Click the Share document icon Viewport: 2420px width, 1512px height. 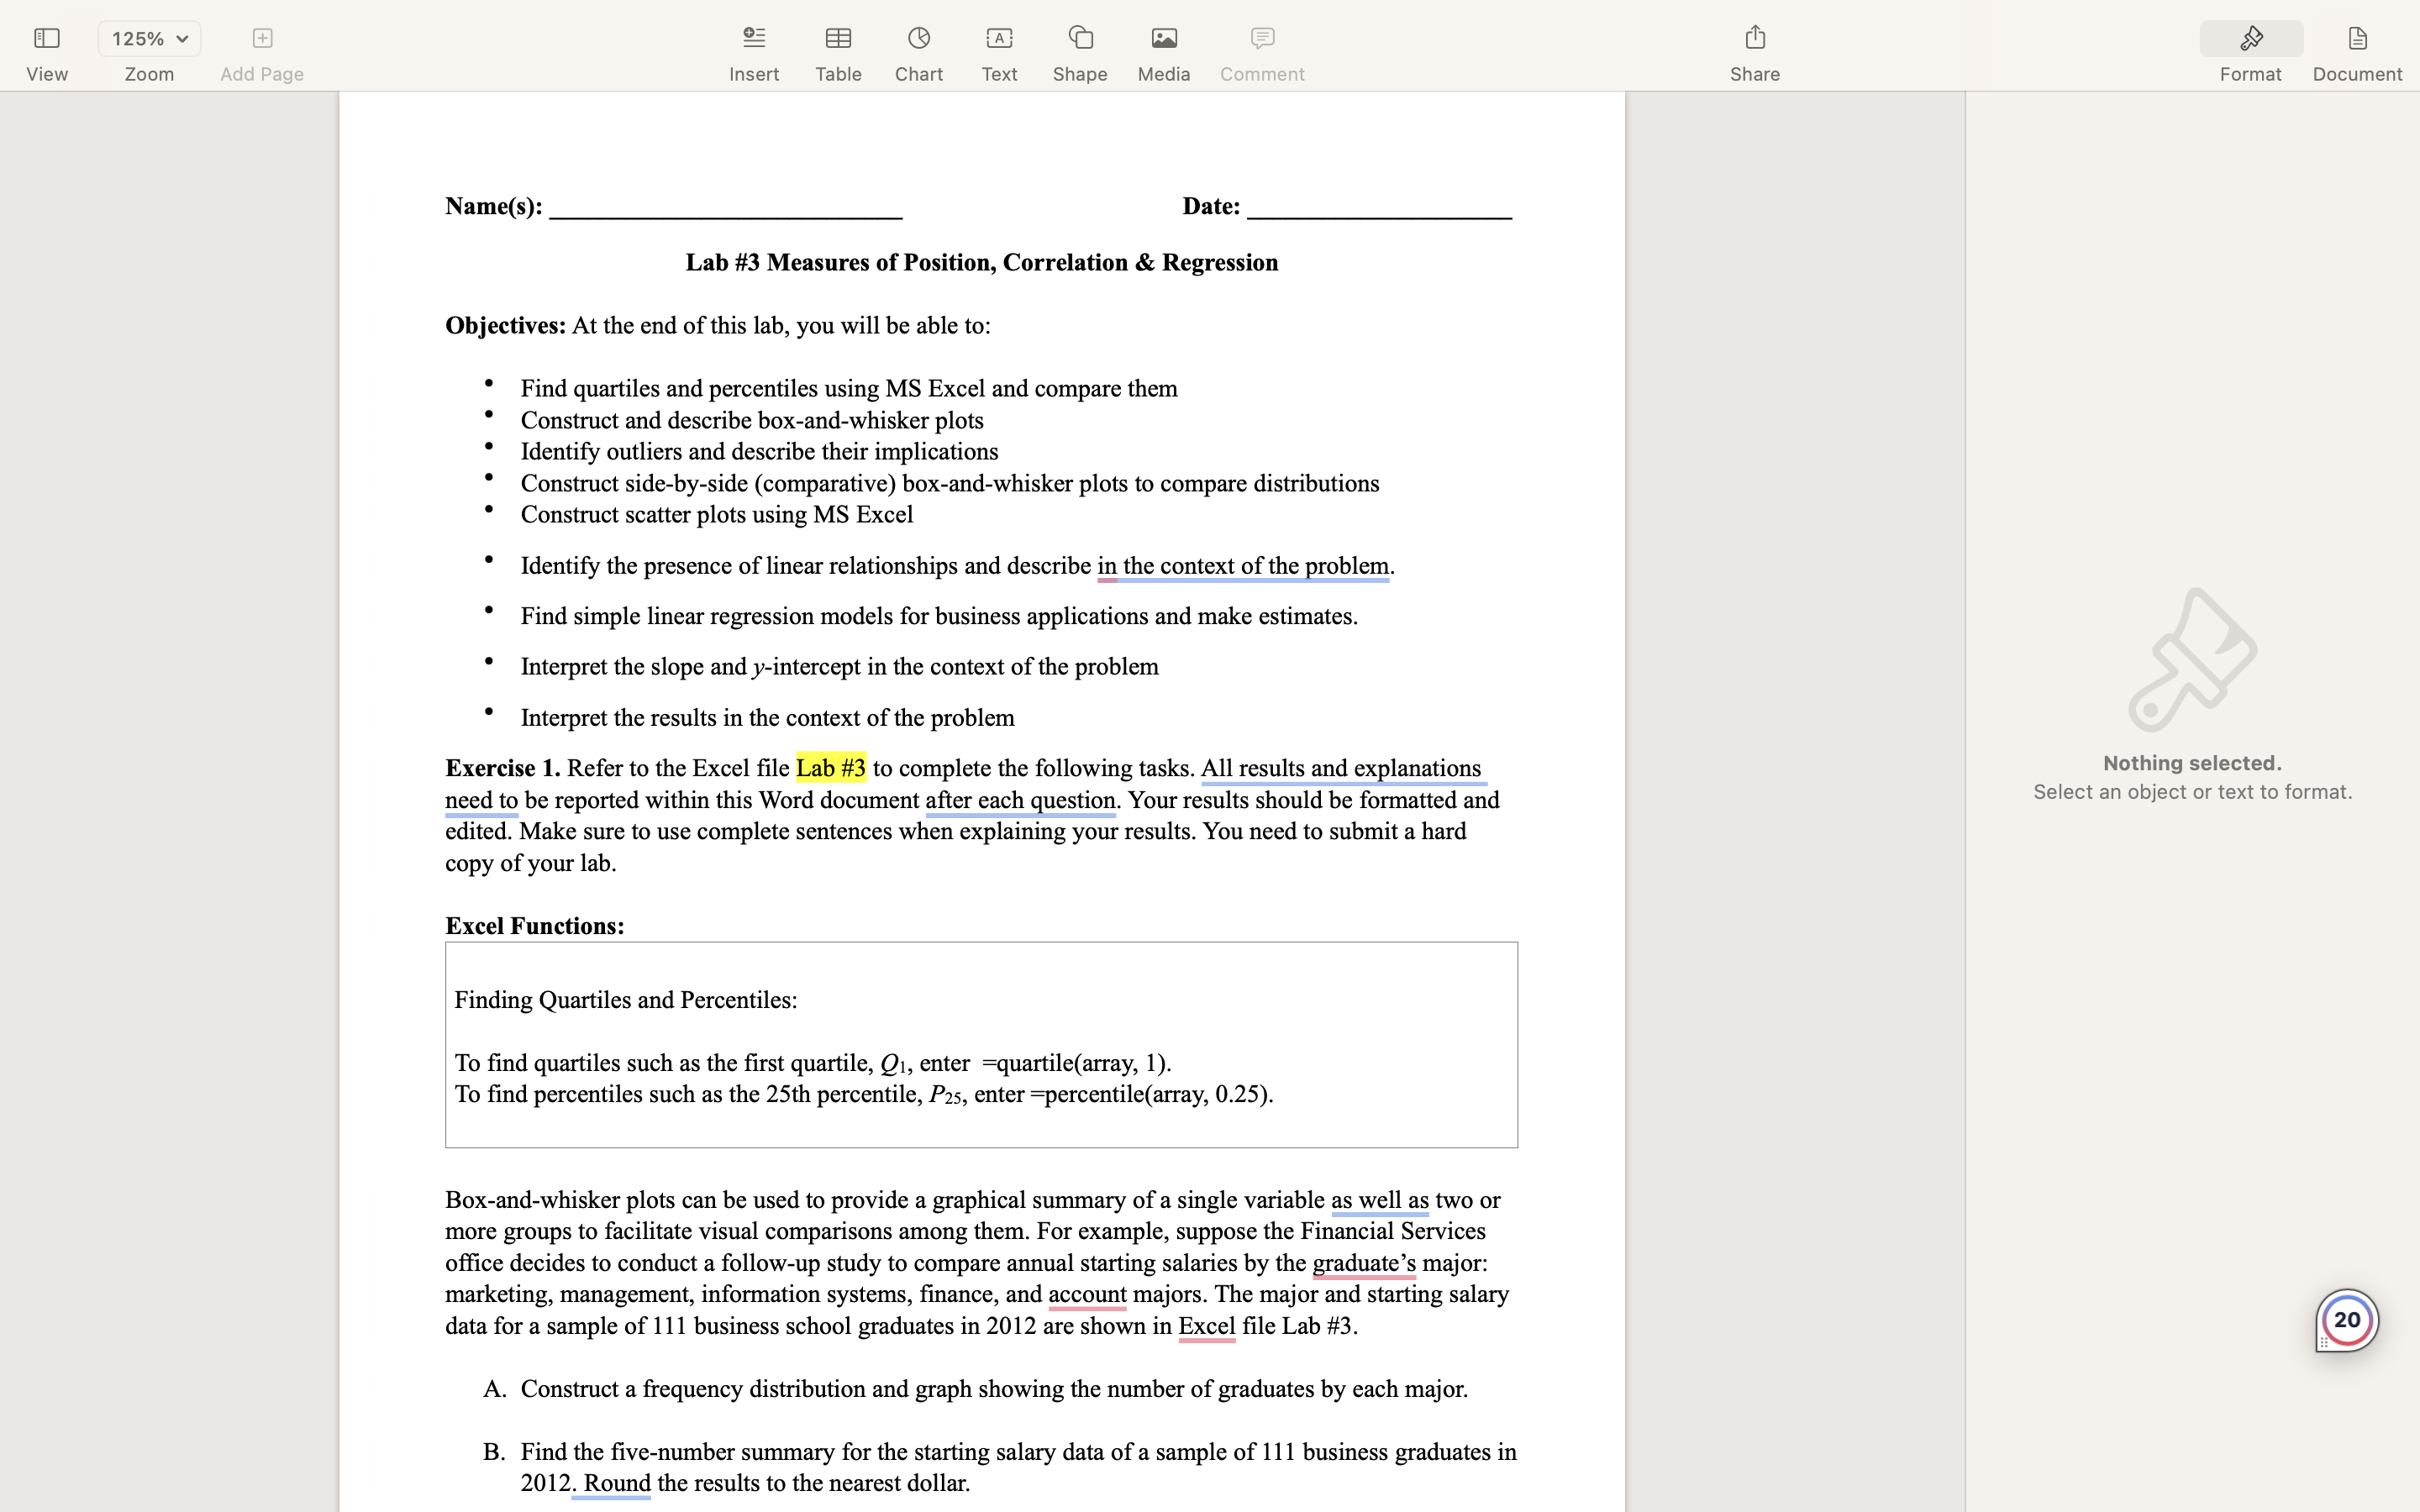click(1754, 39)
